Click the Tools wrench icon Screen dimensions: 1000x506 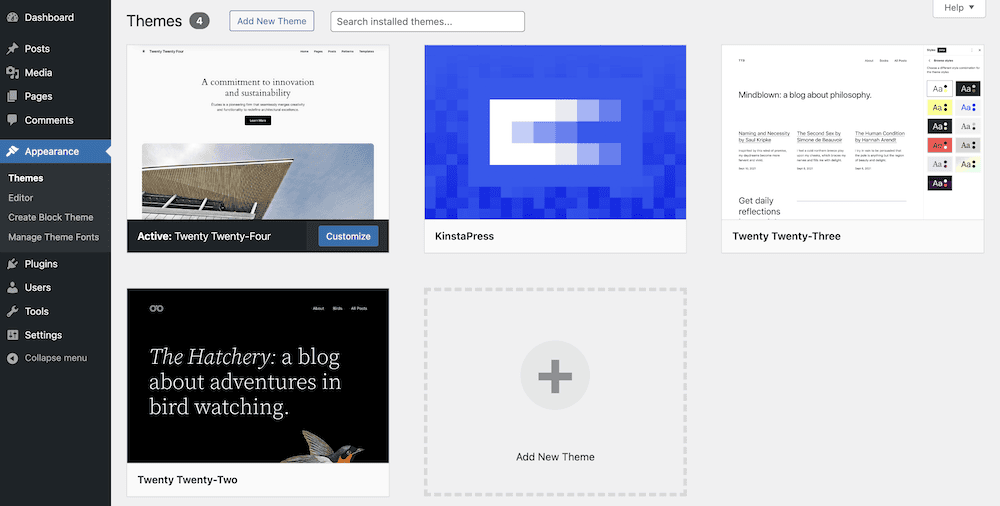pos(12,311)
